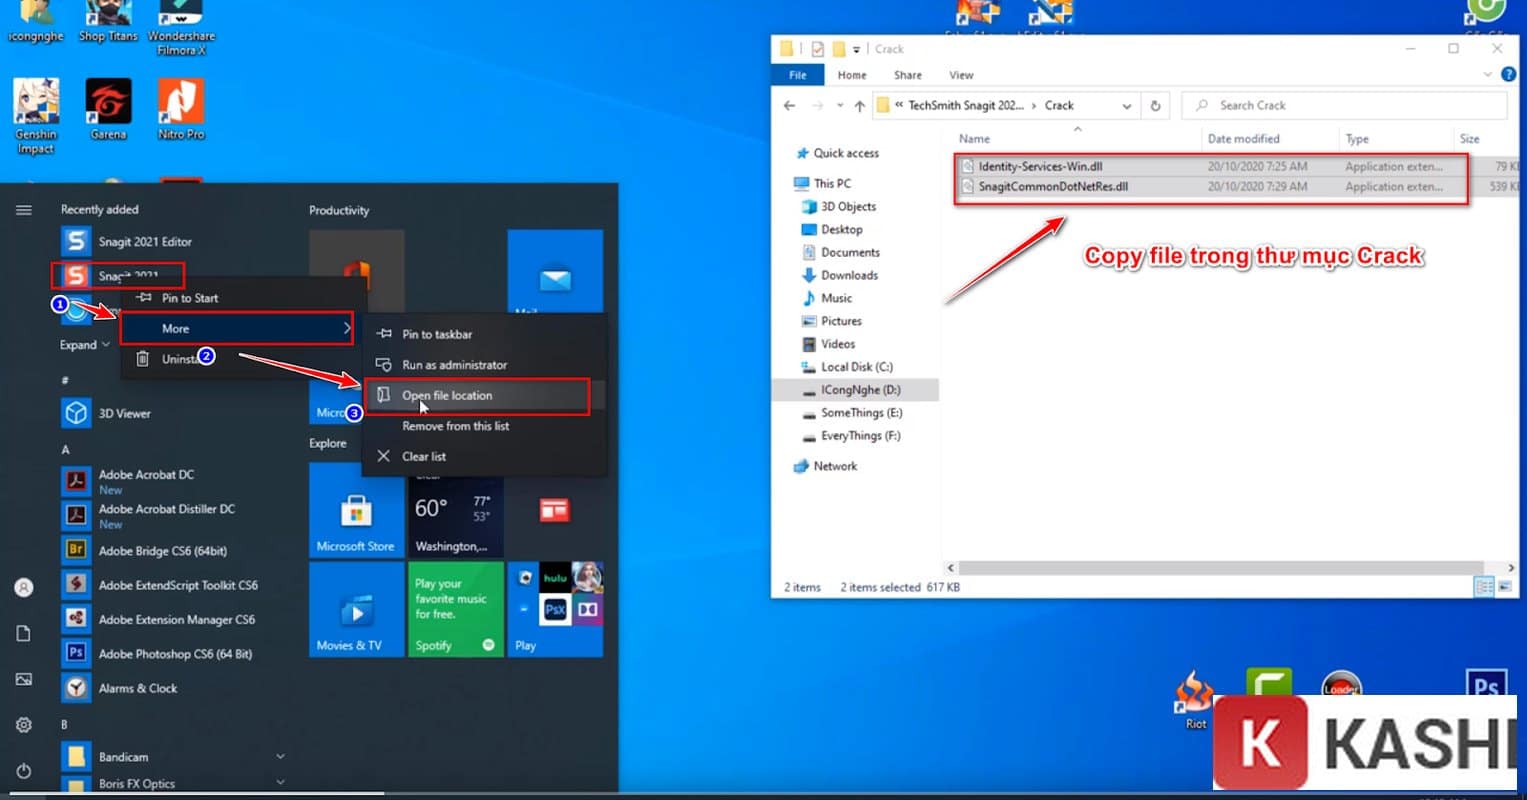Click the back navigation arrow in Explorer
1527x800 pixels.
tap(789, 105)
